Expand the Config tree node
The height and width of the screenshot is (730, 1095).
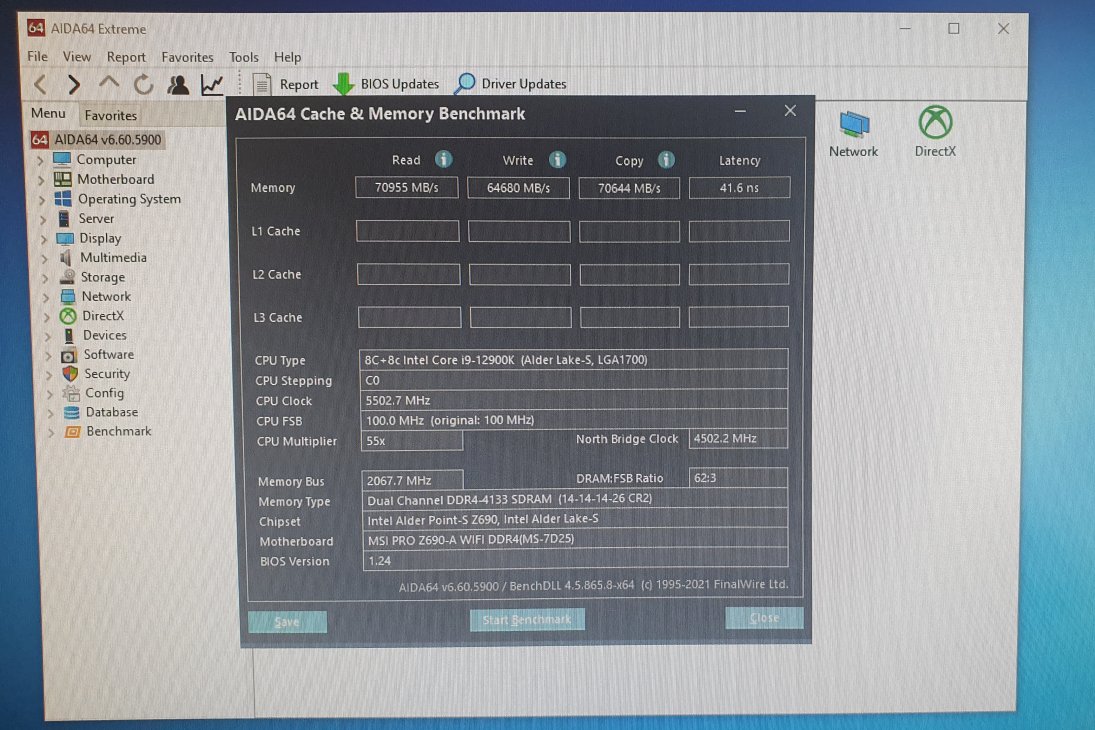coord(49,394)
